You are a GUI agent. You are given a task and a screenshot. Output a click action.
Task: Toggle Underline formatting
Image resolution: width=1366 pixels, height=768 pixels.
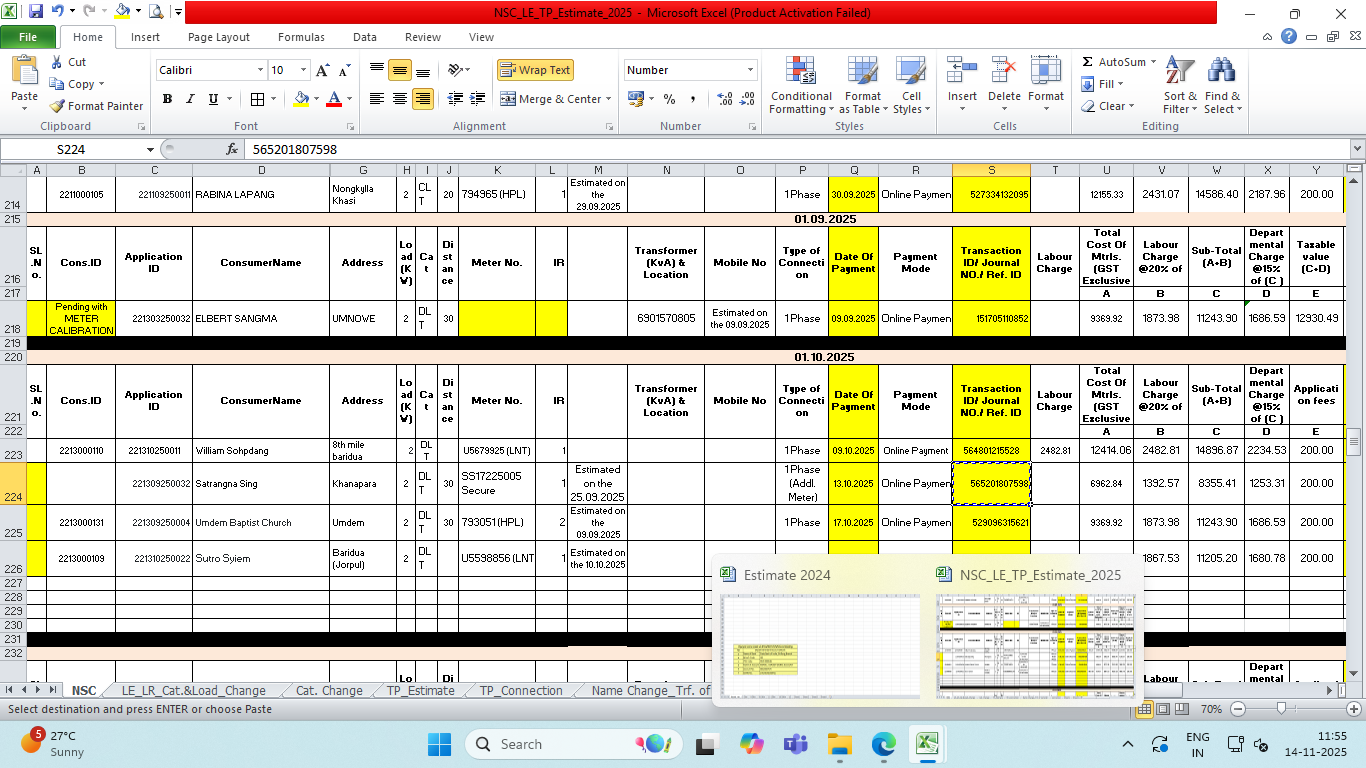[213, 99]
